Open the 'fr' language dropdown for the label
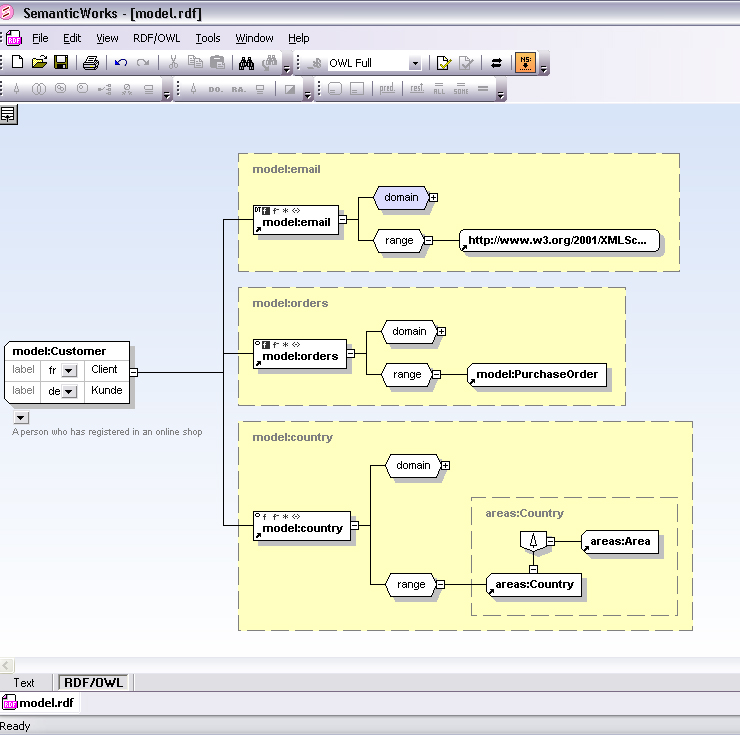Viewport: 740px width, 735px height. click(x=69, y=371)
